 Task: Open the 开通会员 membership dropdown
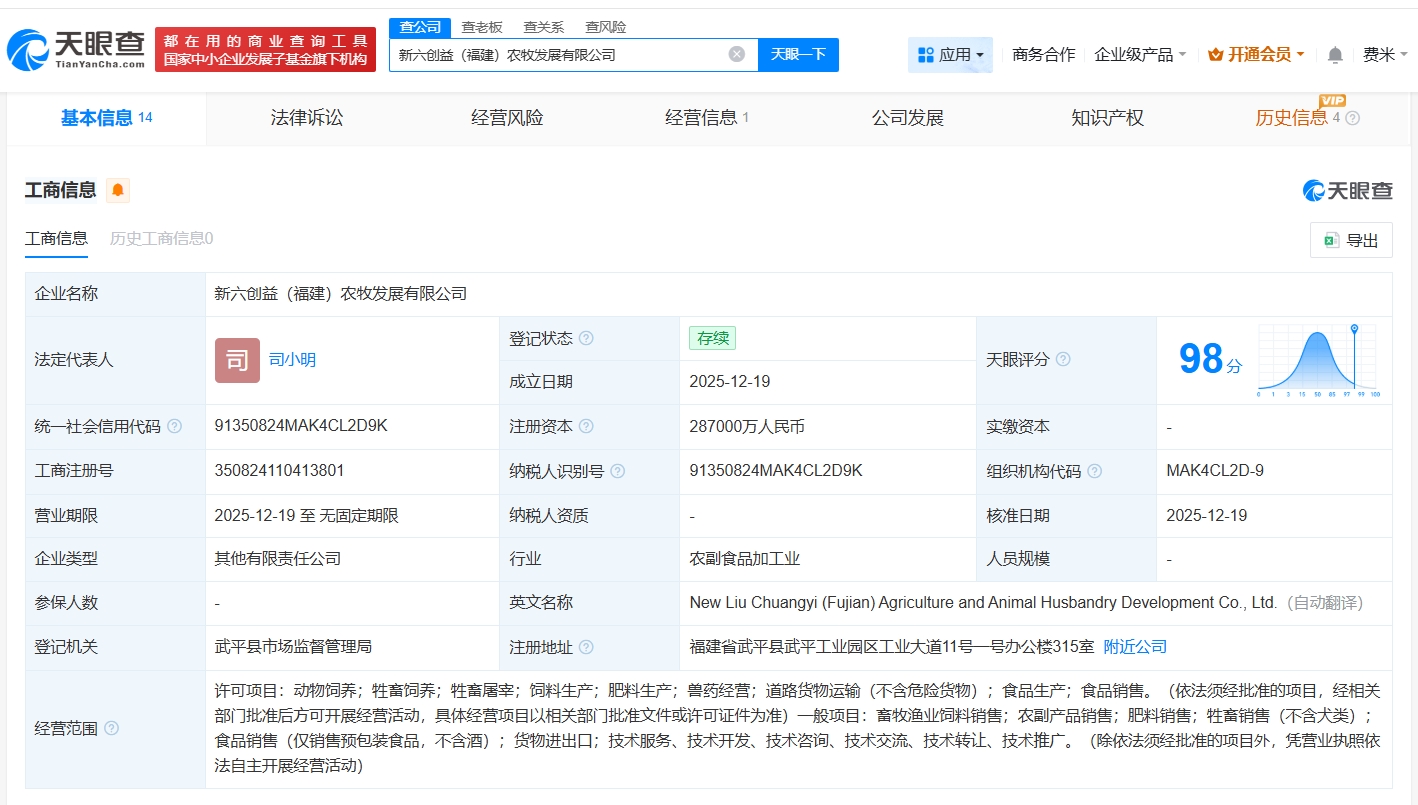1256,55
